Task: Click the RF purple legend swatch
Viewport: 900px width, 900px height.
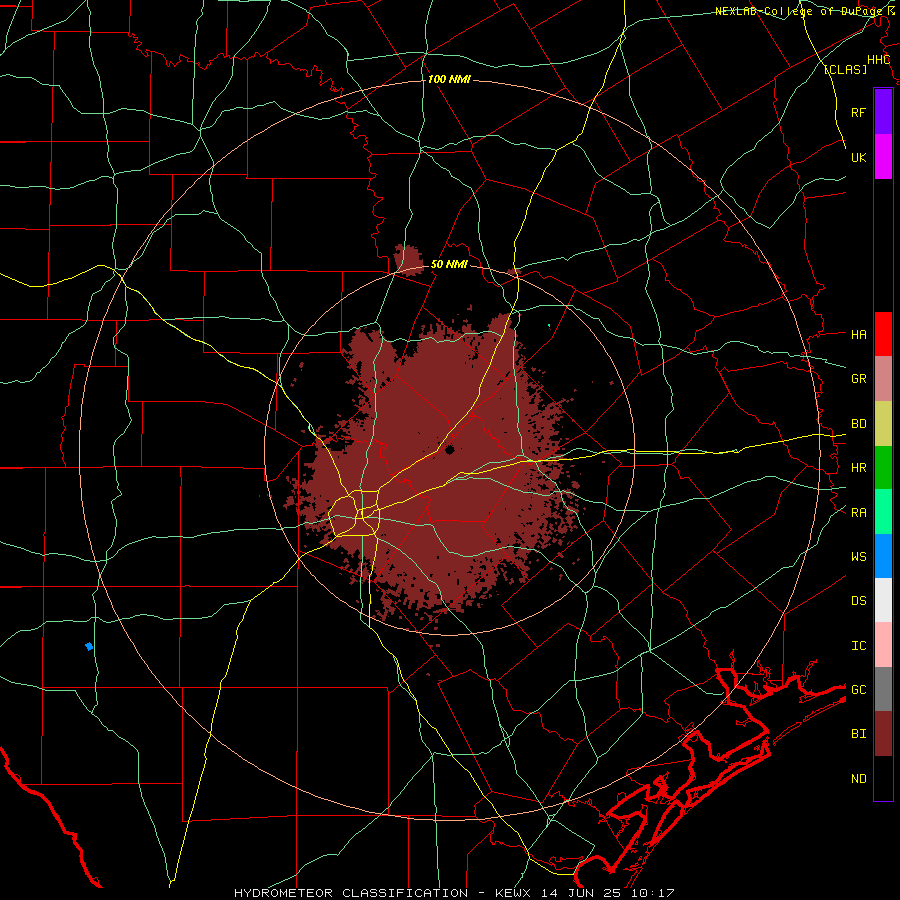Action: [883, 112]
